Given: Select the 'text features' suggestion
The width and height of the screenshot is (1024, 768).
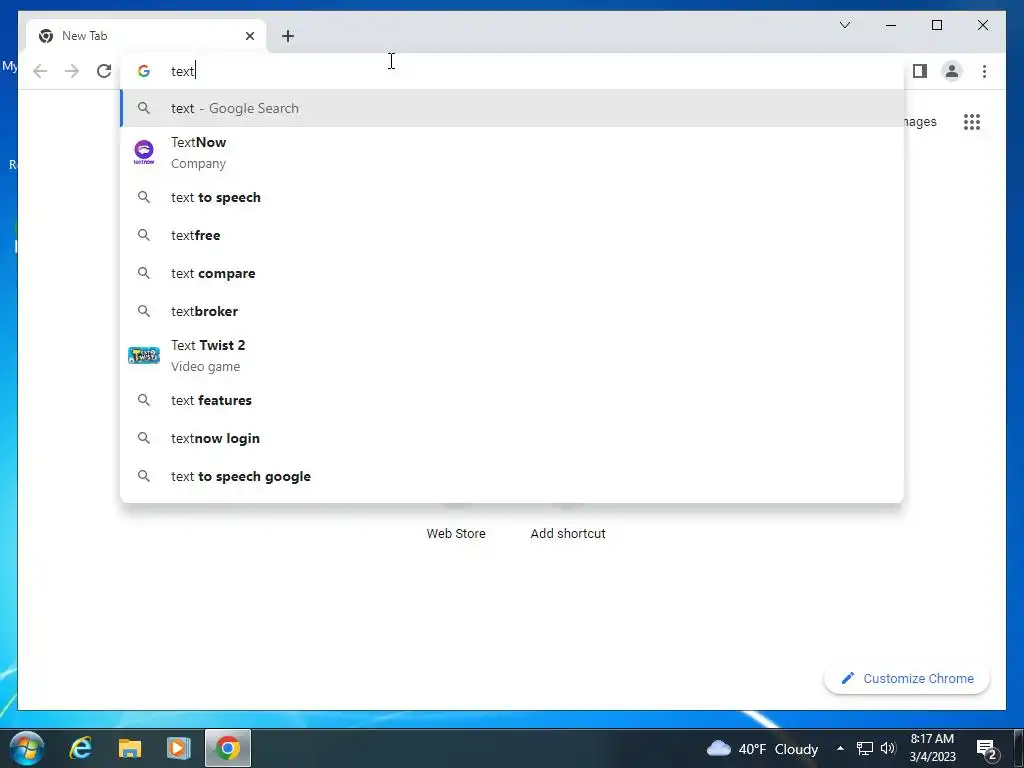Looking at the screenshot, I should click(x=513, y=400).
